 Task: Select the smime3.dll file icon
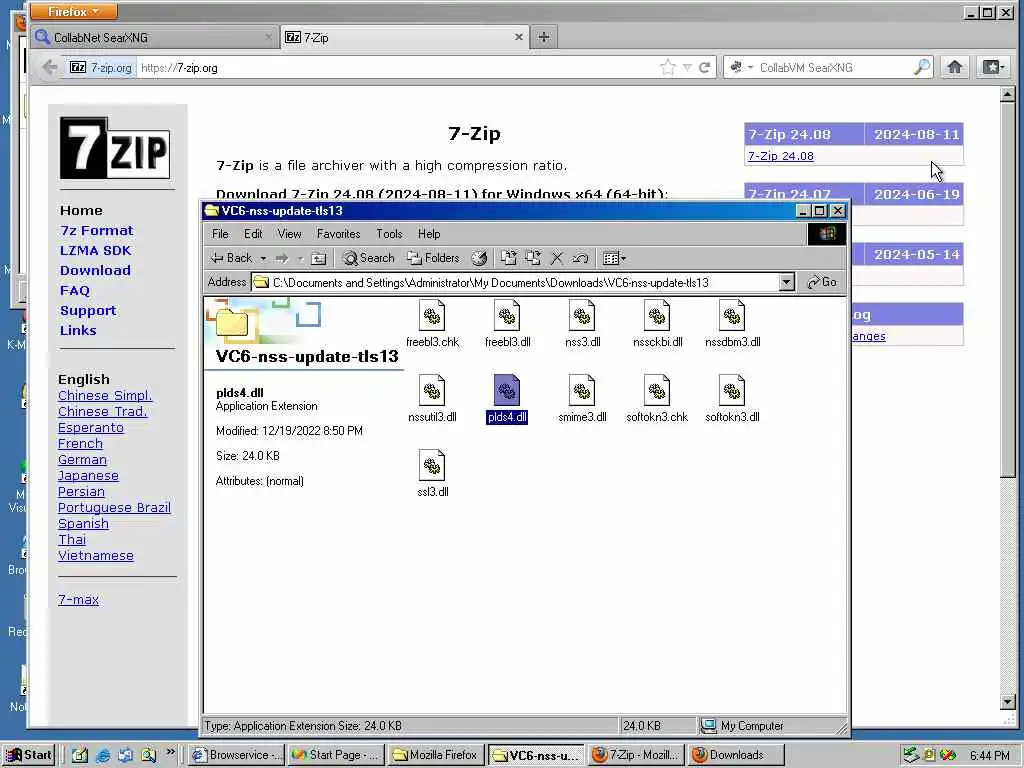pyautogui.click(x=582, y=392)
